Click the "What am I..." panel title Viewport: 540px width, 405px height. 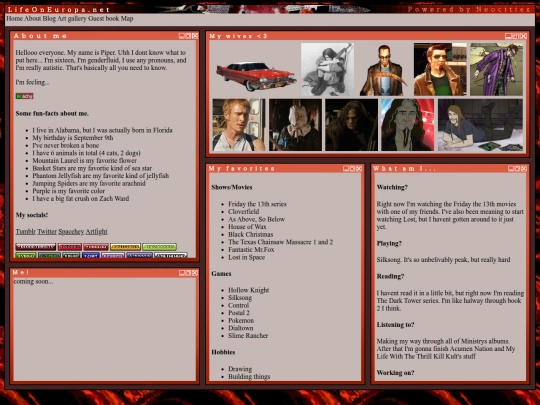tap(404, 168)
